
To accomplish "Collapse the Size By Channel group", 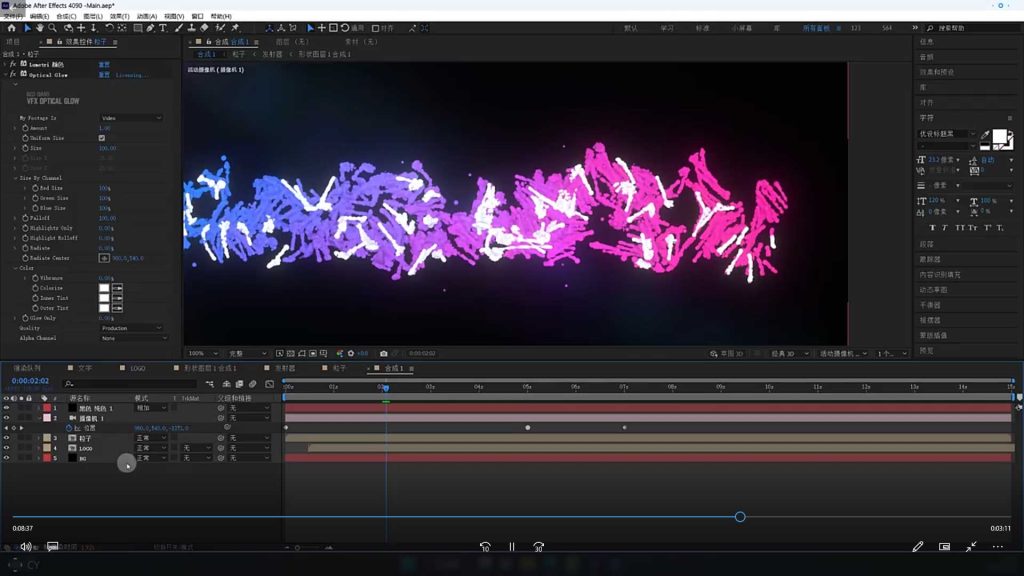I will click(x=16, y=178).
